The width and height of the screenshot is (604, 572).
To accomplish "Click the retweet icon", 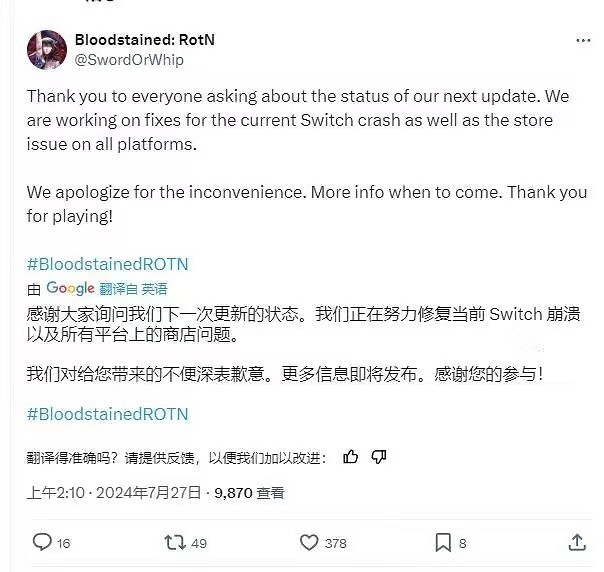I will pyautogui.click(x=174, y=543).
